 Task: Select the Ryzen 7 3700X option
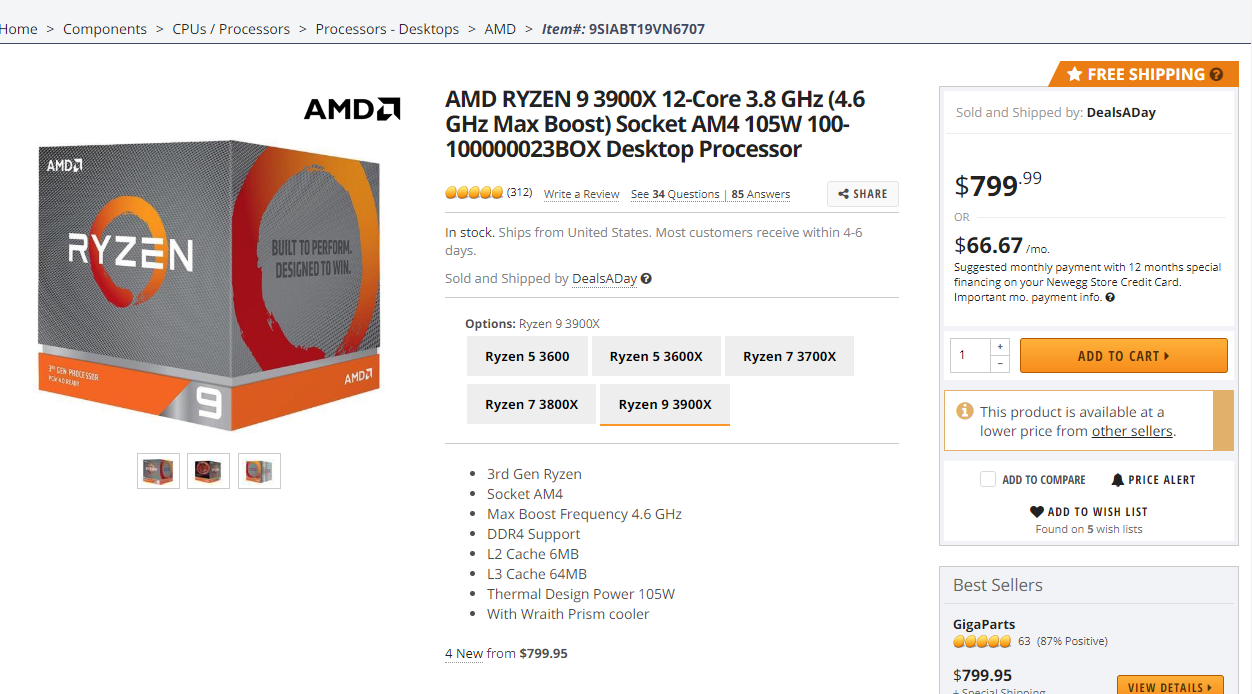tap(789, 356)
